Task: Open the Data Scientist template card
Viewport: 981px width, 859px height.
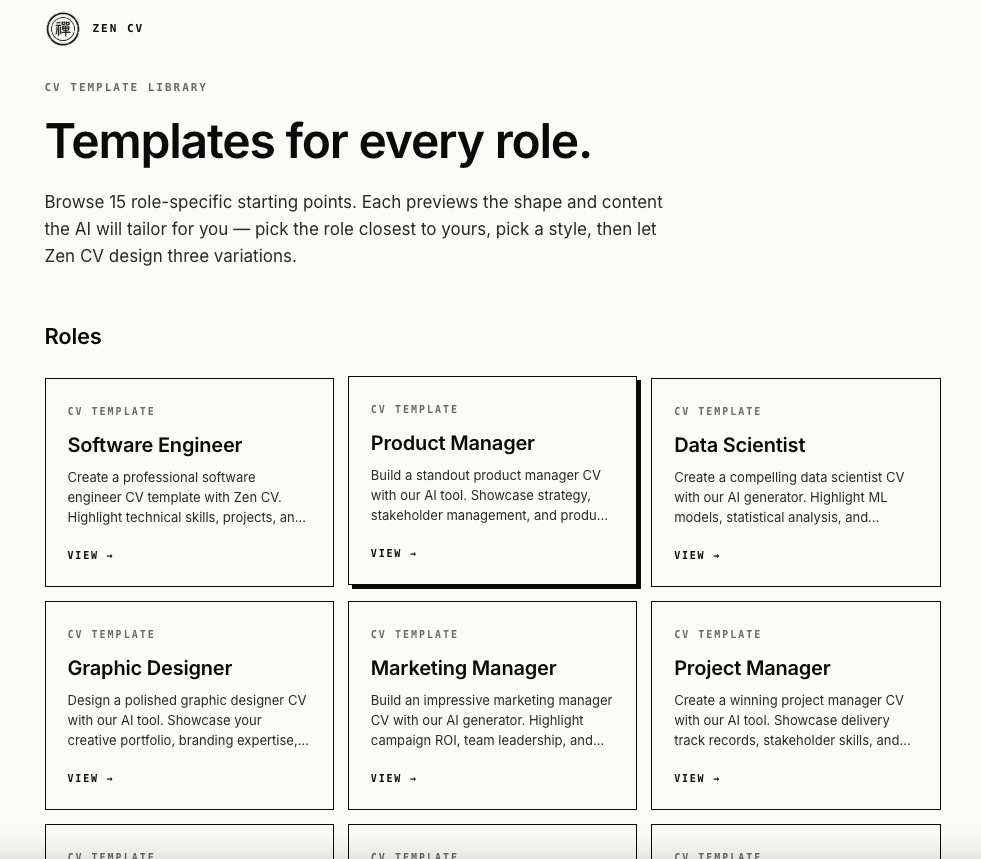Action: [796, 482]
